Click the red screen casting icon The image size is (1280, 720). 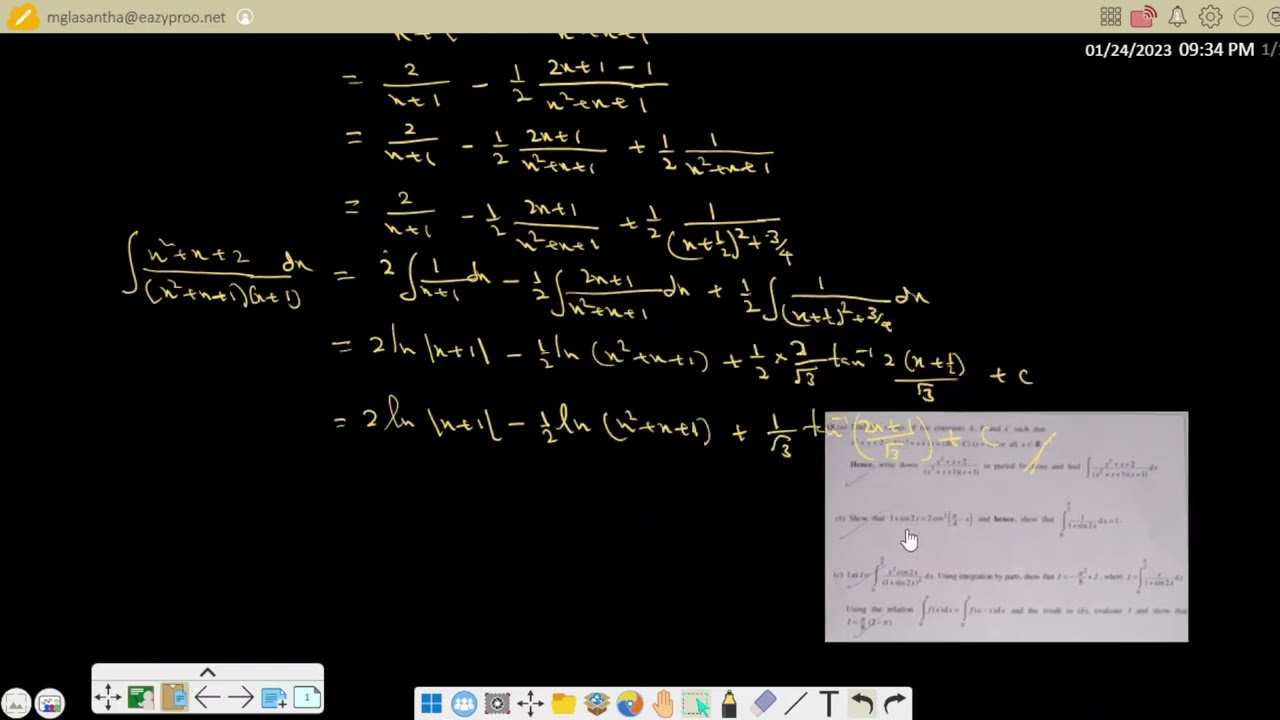[x=1144, y=17]
